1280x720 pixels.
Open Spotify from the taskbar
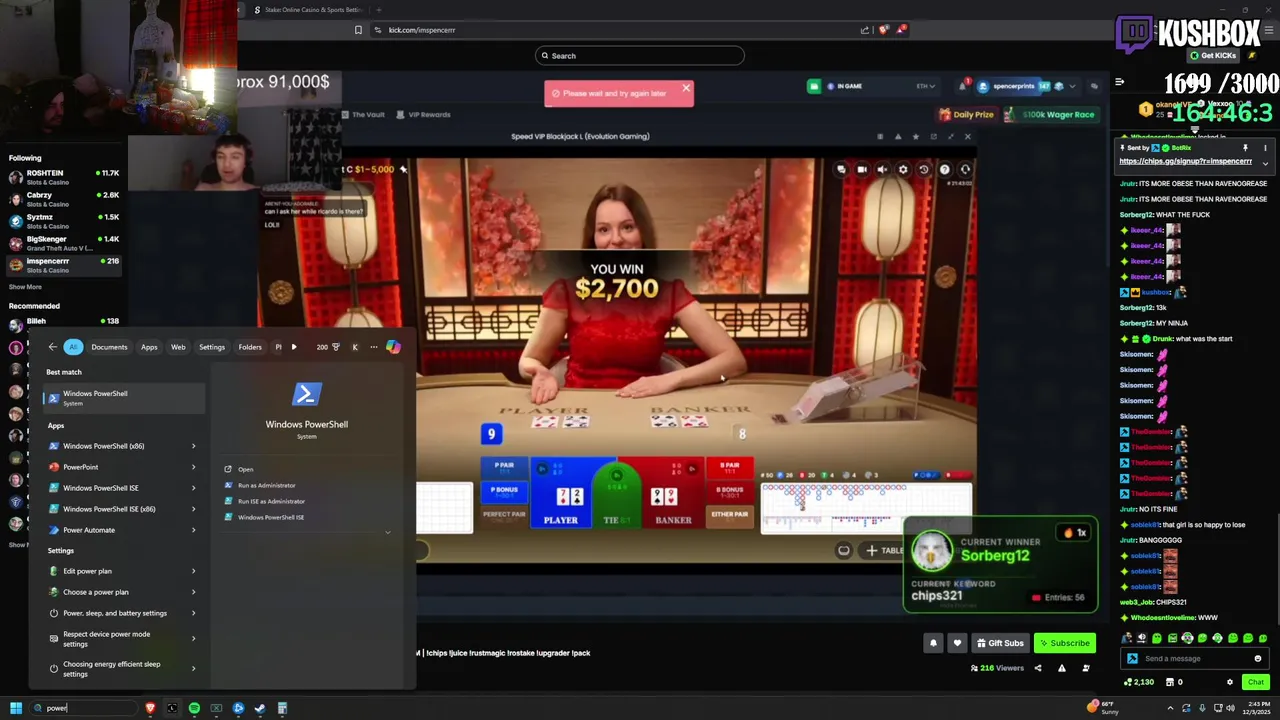[x=194, y=708]
